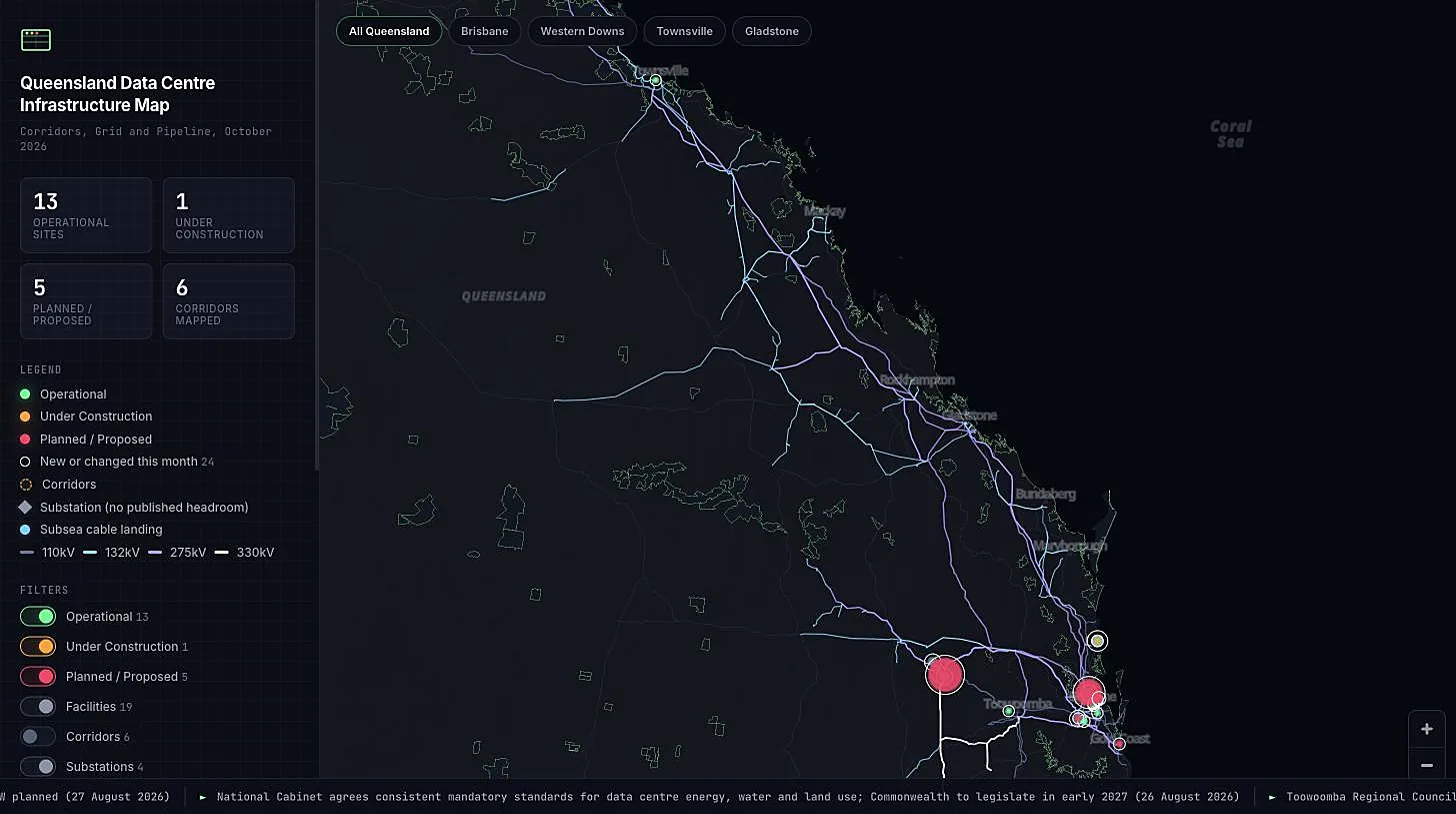1456x814 pixels.
Task: Switch to the Townsville region tab
Action: (x=685, y=31)
